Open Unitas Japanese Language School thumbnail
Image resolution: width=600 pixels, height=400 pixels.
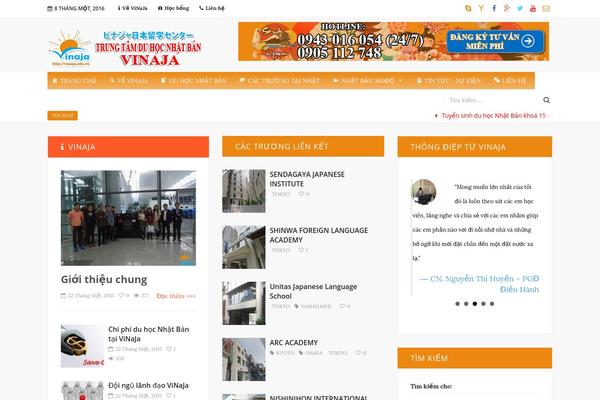coord(244,303)
